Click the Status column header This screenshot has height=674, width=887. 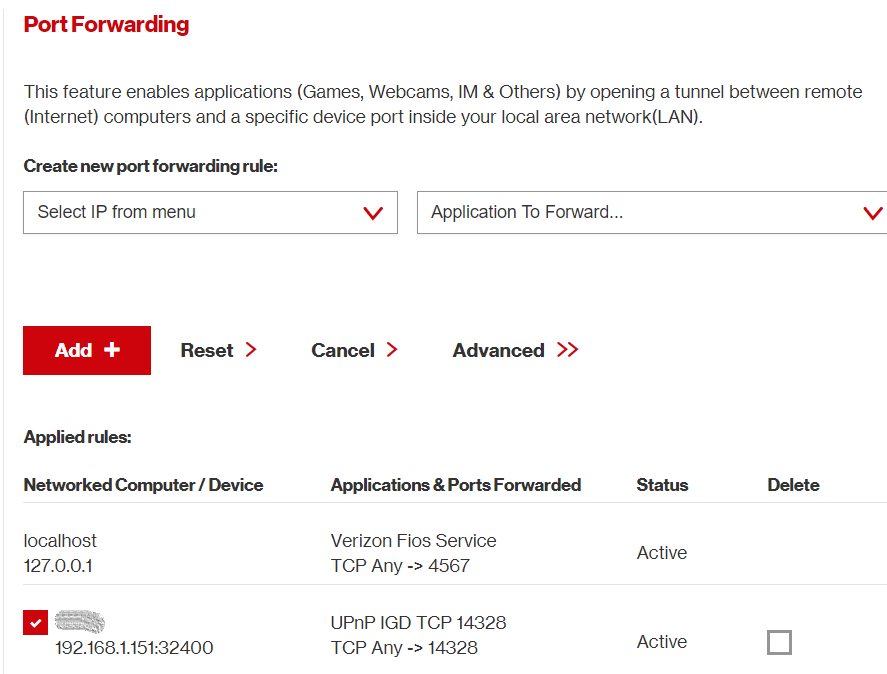(x=662, y=485)
